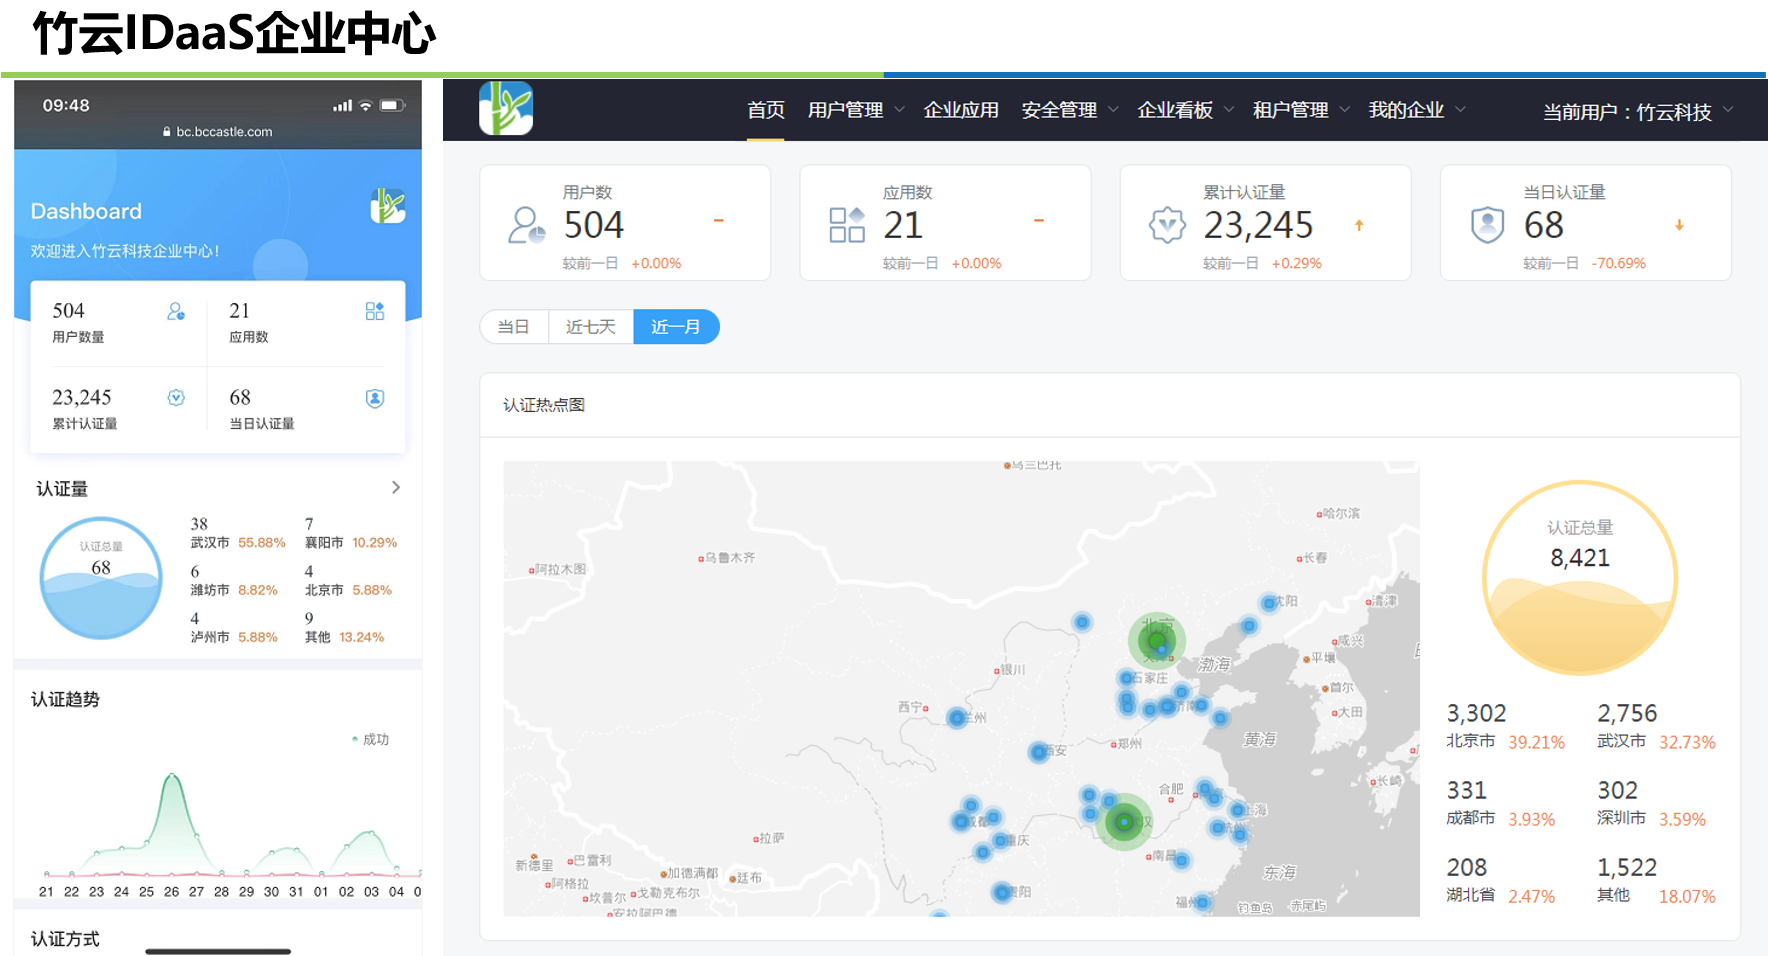
Task: Click the 认证热点图 panel title
Action: coord(544,405)
